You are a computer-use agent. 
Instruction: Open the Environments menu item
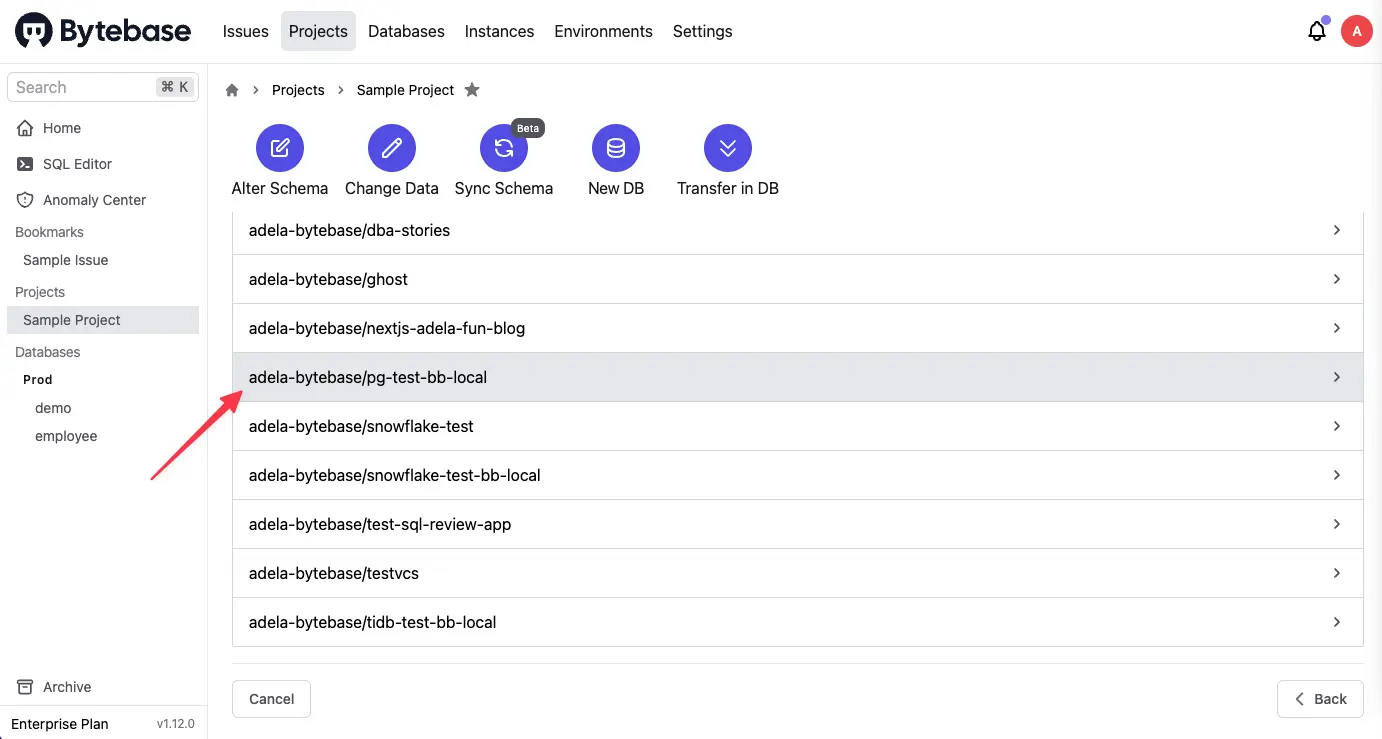pyautogui.click(x=603, y=31)
